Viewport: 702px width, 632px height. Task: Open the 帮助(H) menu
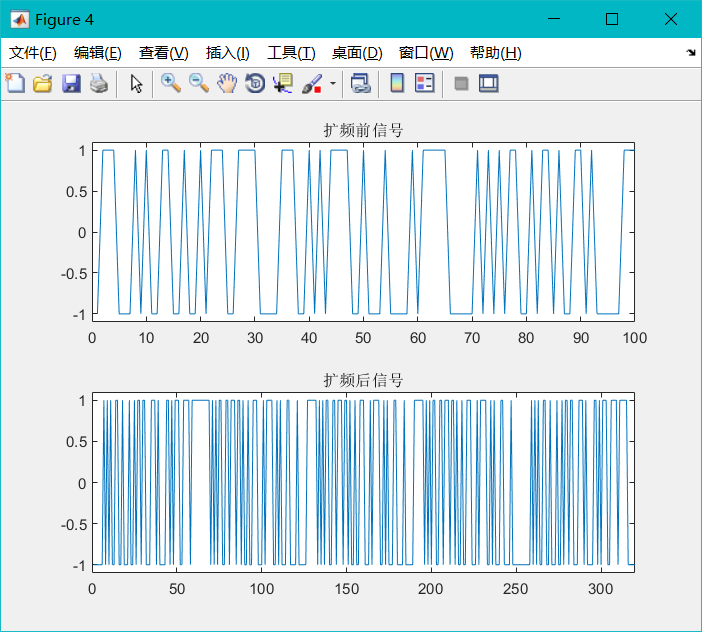click(496, 53)
